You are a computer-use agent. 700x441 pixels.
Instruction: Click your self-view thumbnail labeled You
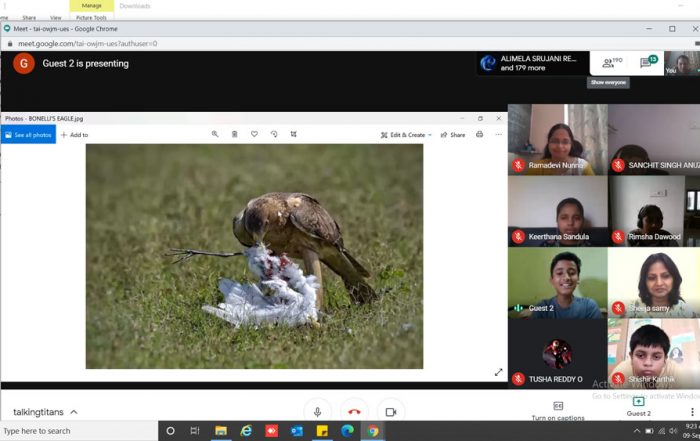681,63
